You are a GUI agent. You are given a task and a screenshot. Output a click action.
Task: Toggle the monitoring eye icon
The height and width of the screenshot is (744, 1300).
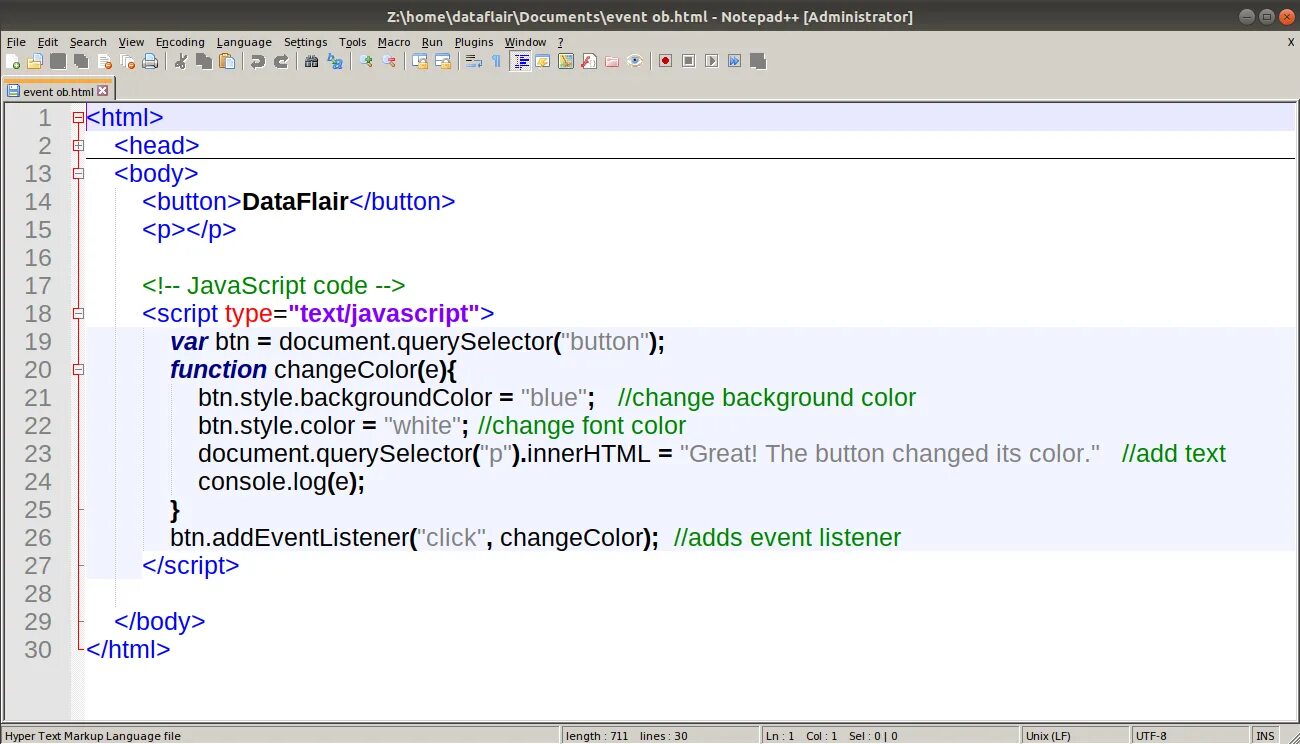[635, 61]
